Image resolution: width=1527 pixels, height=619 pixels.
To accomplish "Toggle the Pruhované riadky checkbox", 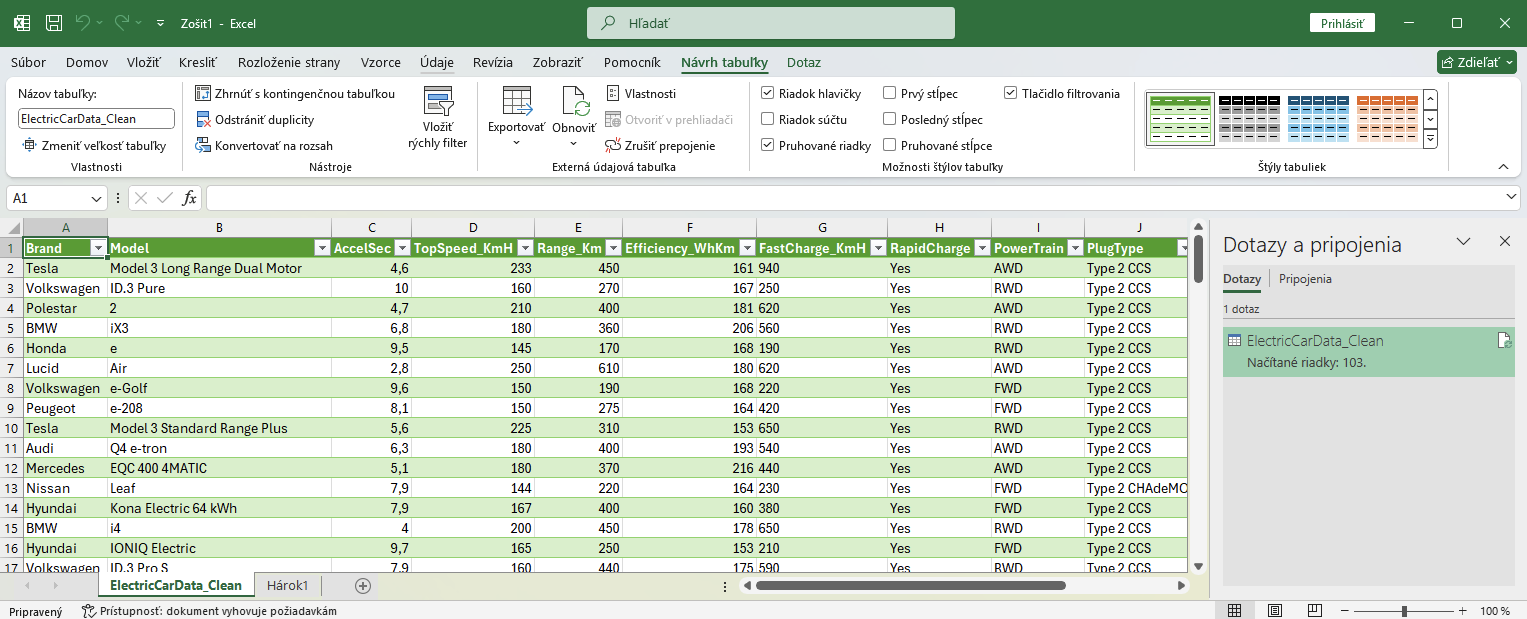I will click(768, 145).
